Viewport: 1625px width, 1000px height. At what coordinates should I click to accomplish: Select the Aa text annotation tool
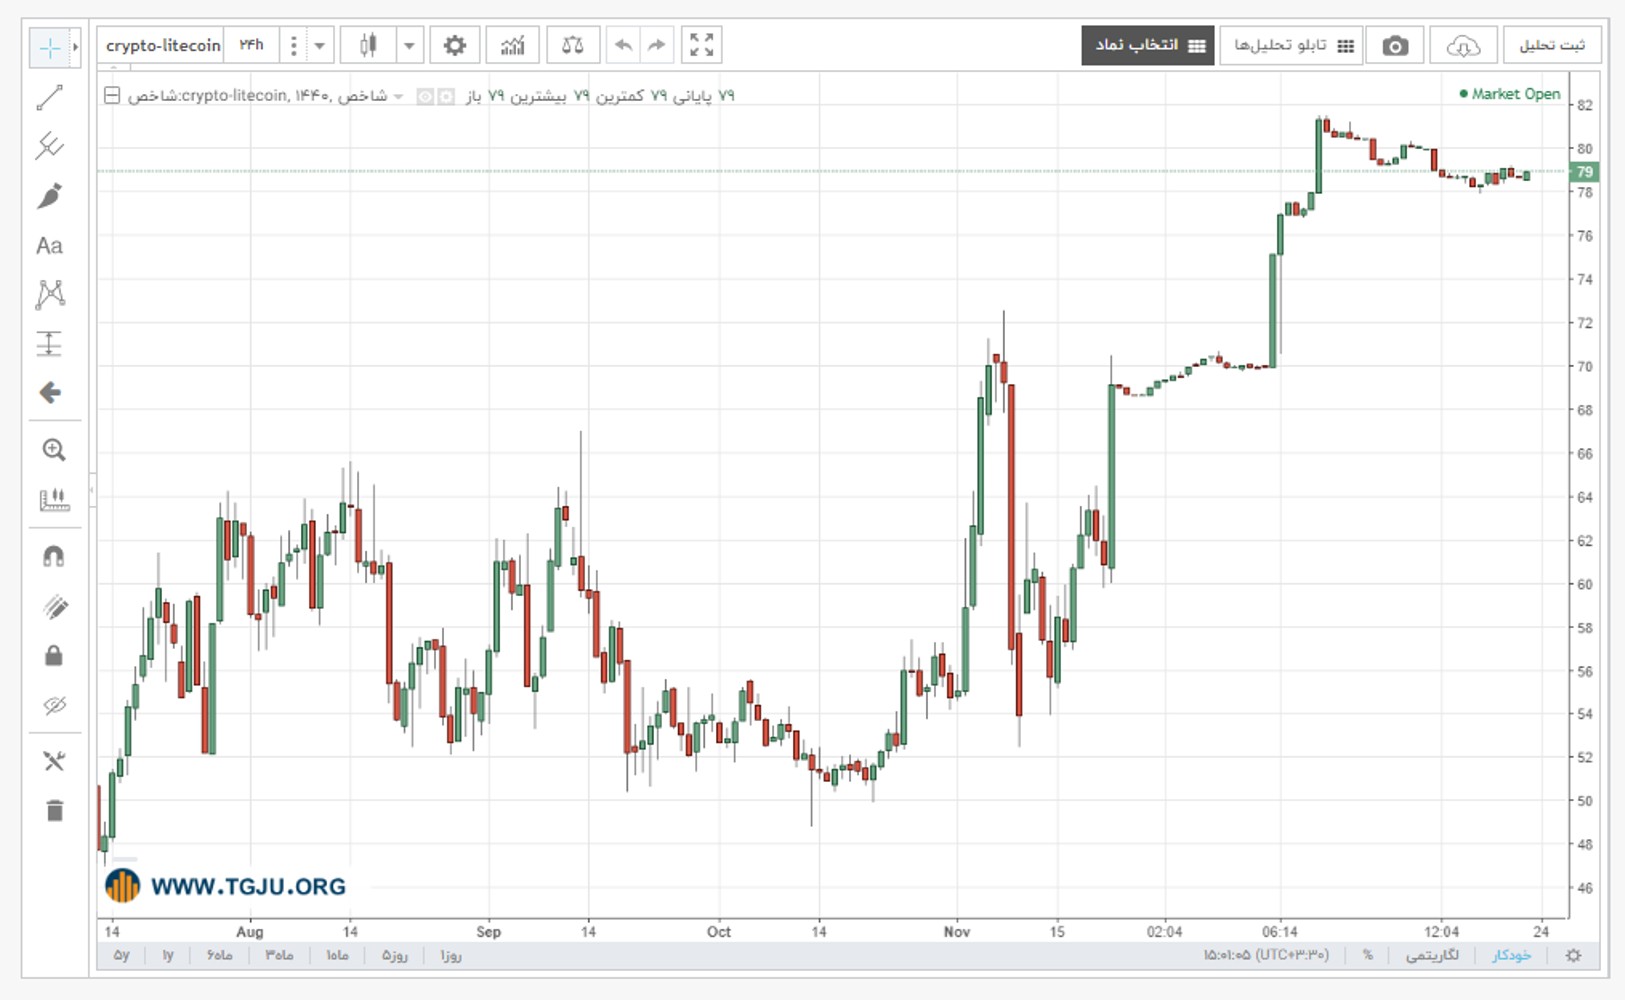pos(49,246)
